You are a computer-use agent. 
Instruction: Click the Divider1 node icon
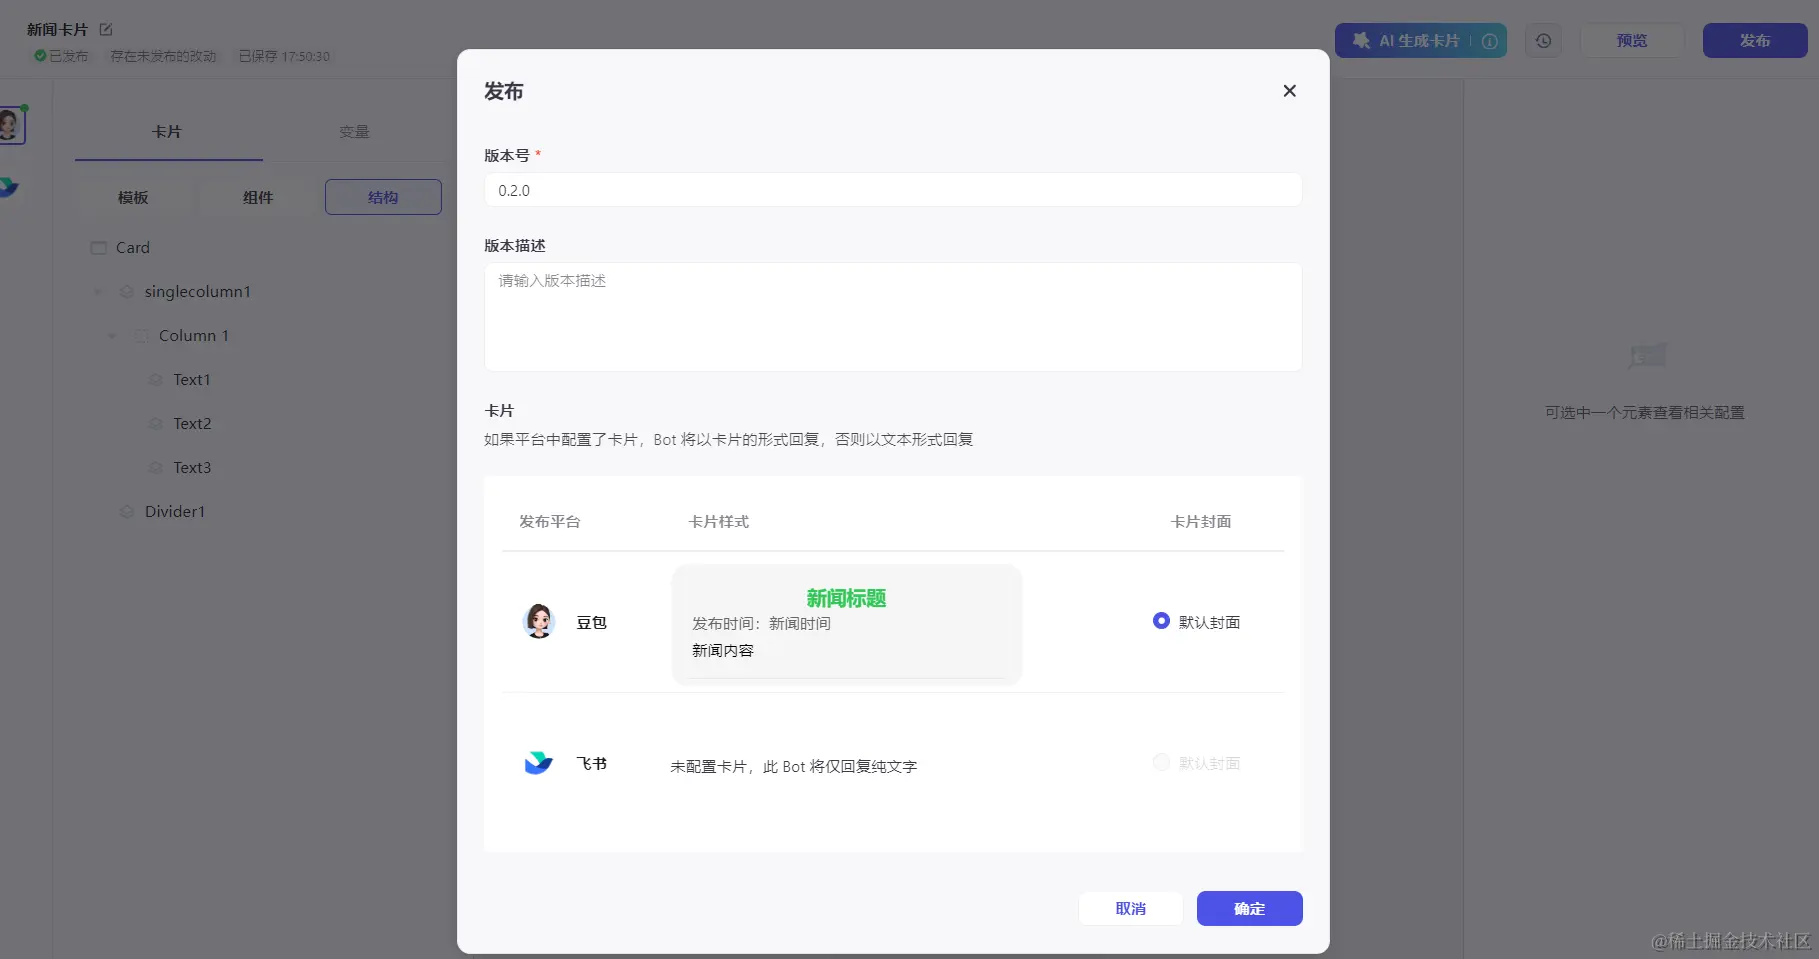127,512
